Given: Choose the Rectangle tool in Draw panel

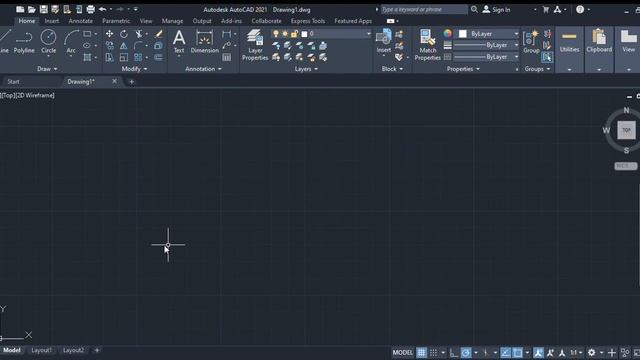Looking at the screenshot, I should pos(87,34).
